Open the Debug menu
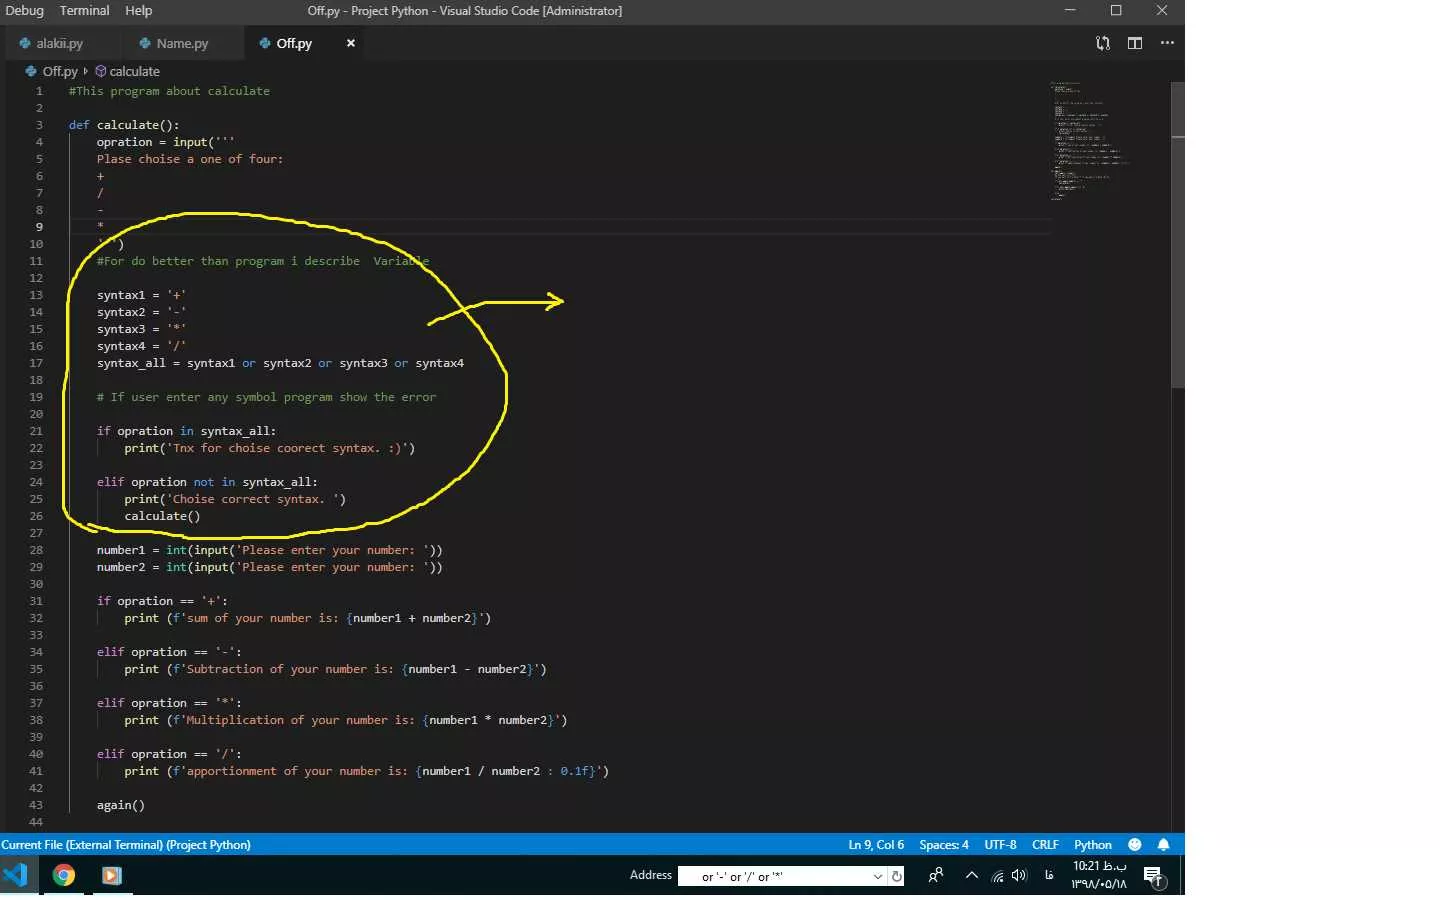 pyautogui.click(x=24, y=10)
